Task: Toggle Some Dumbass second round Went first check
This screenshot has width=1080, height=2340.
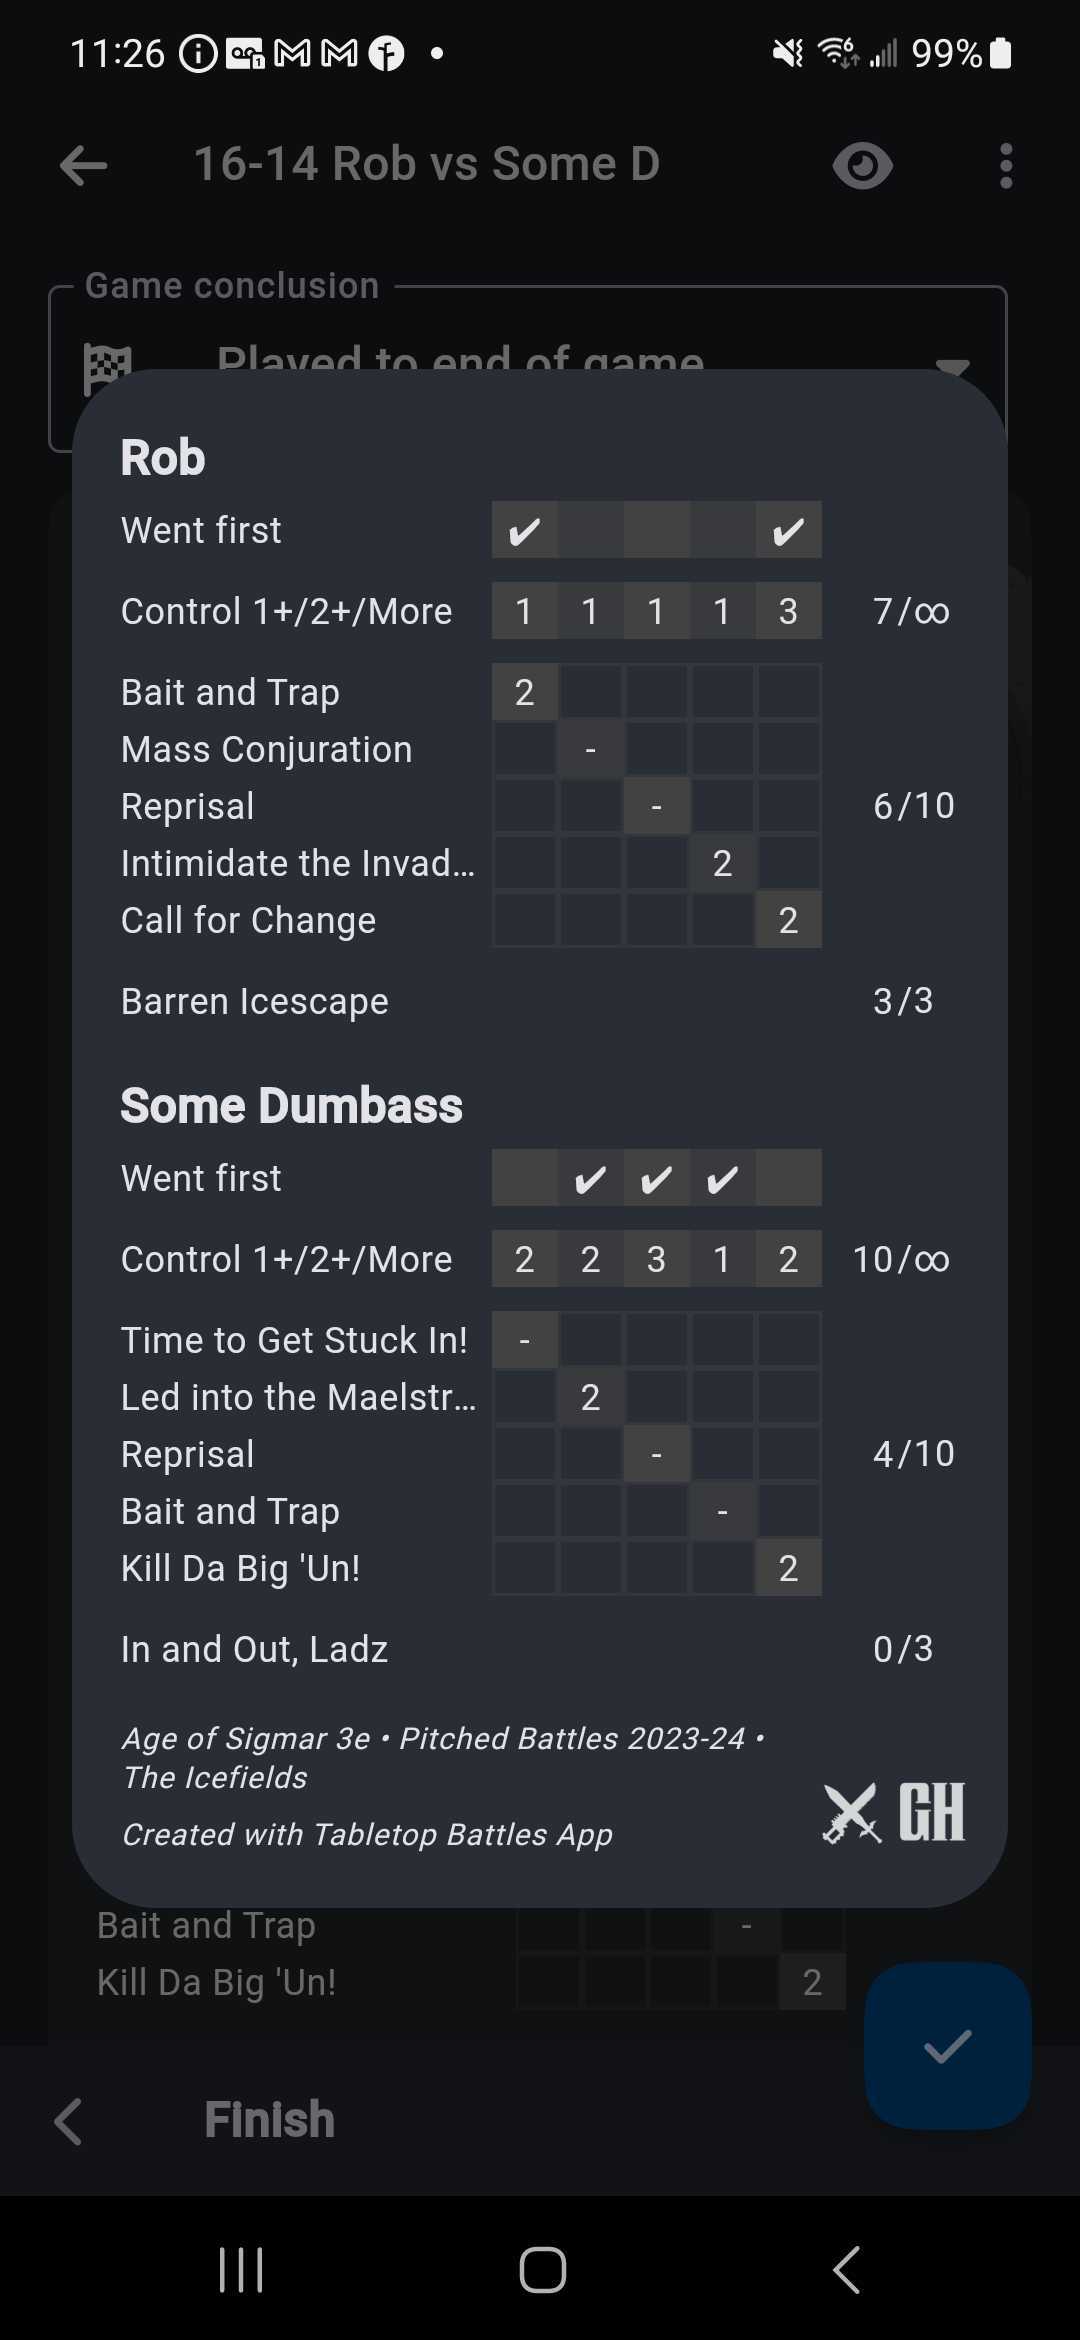Action: click(x=590, y=1178)
